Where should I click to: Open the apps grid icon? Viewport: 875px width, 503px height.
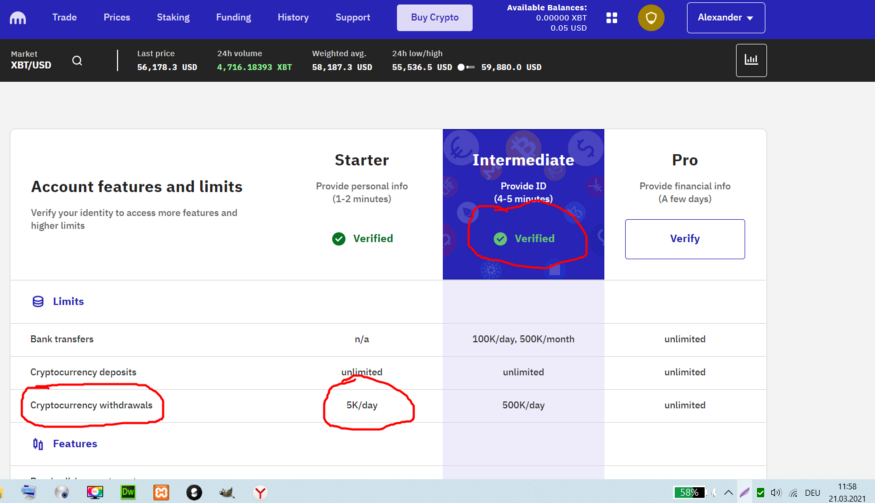pos(612,18)
